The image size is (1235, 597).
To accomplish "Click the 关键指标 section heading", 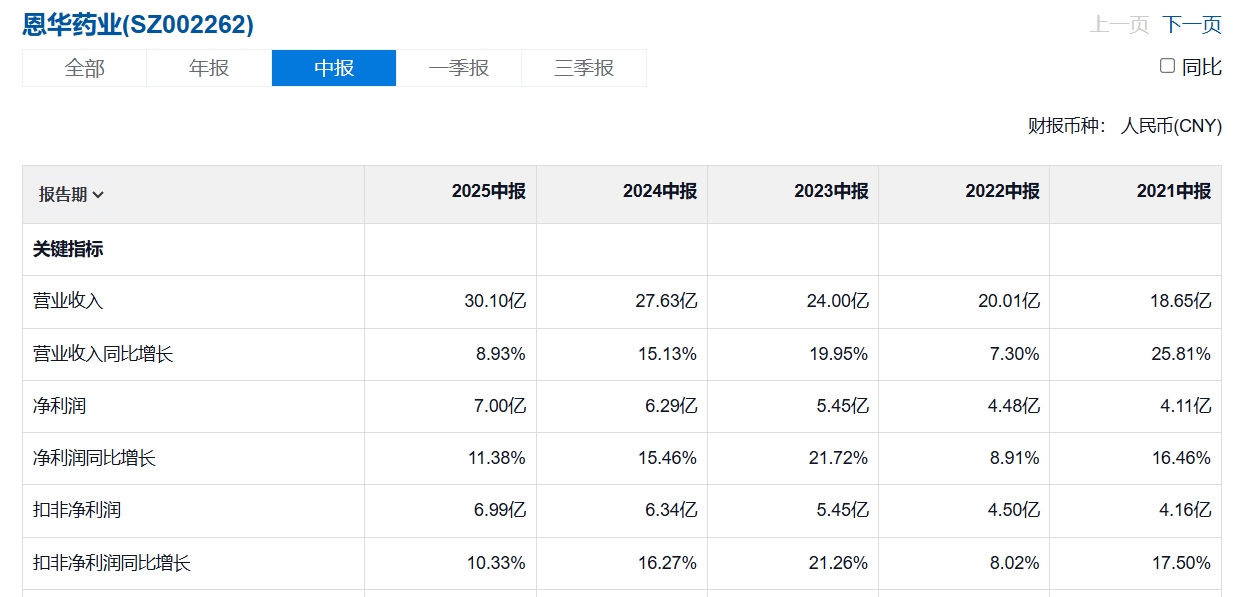I will coord(68,249).
